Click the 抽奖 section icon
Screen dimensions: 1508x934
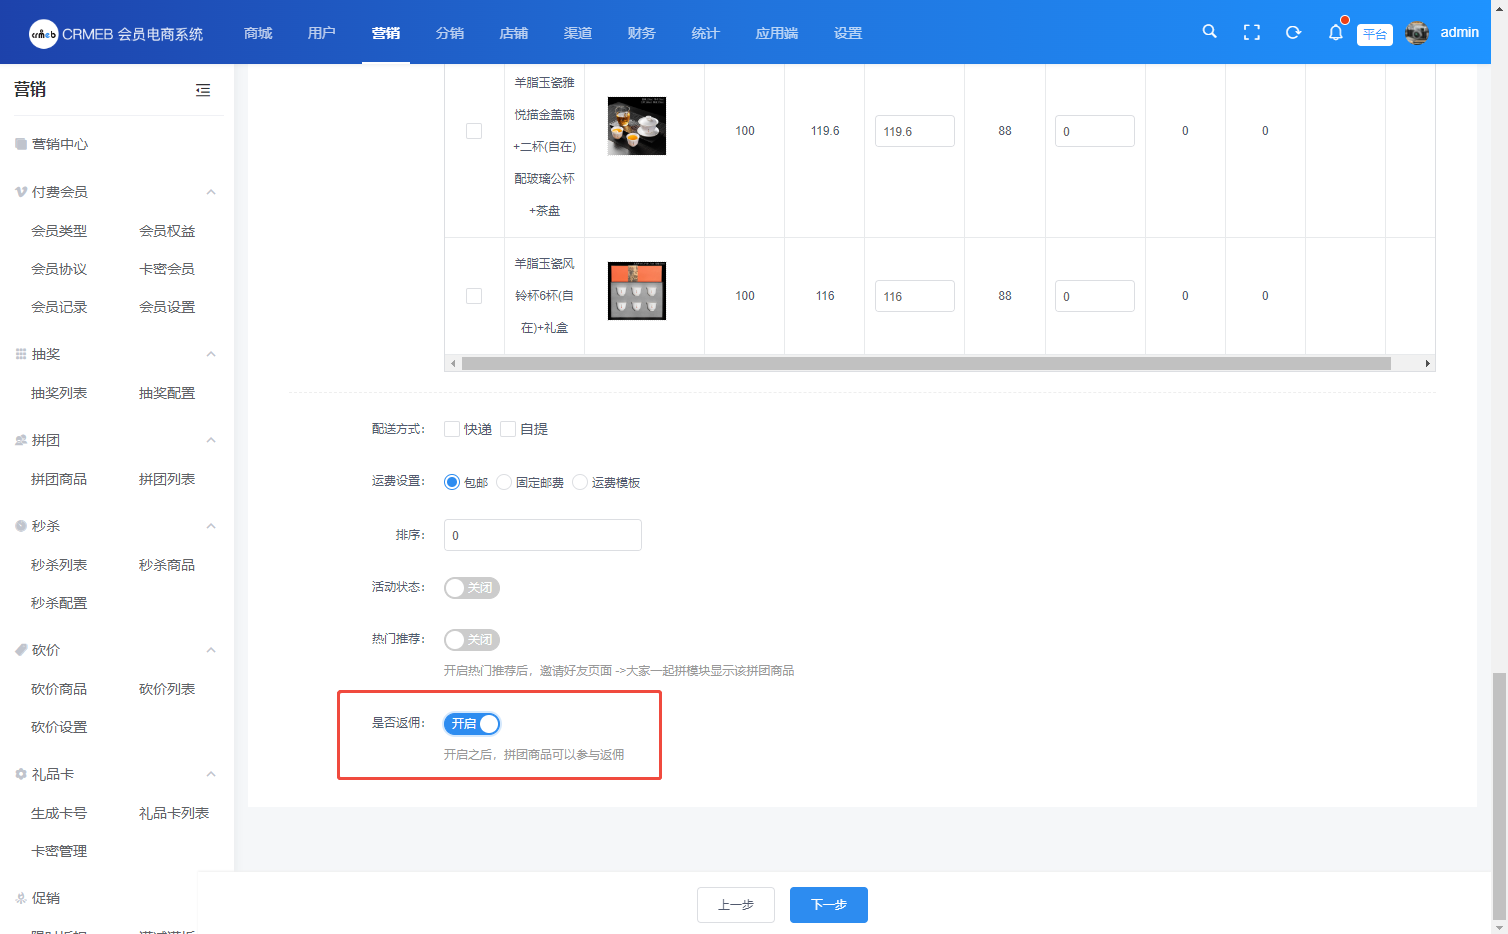pyautogui.click(x=21, y=354)
